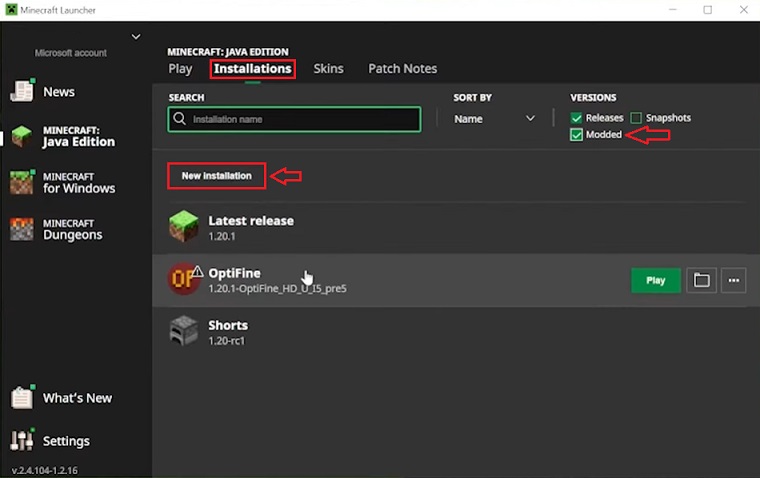Open Minecraft for Windows sidebar icon

(22, 183)
